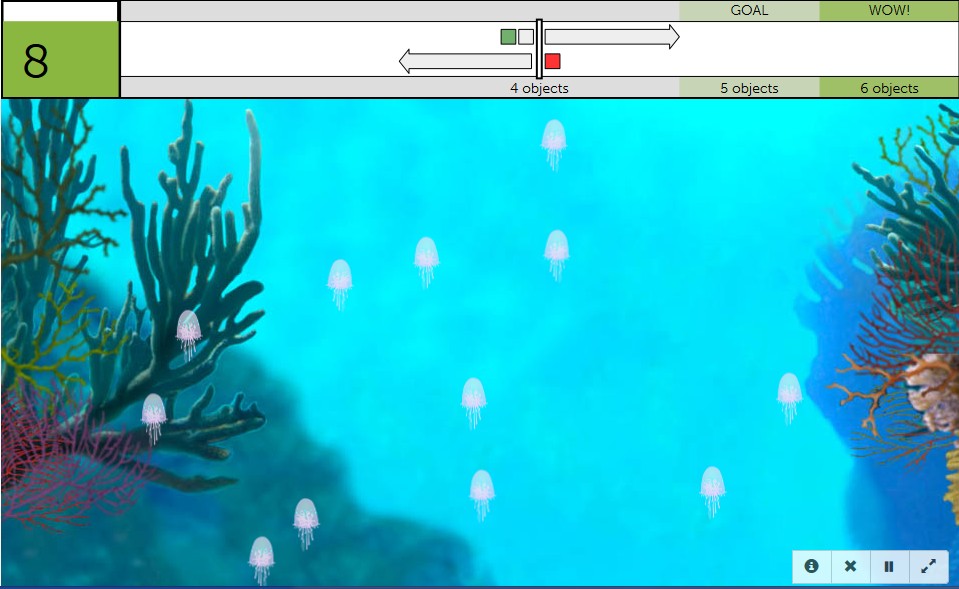This screenshot has width=959, height=589.
Task: Click the left-pointing arrow in the progress bar
Action: pos(465,61)
